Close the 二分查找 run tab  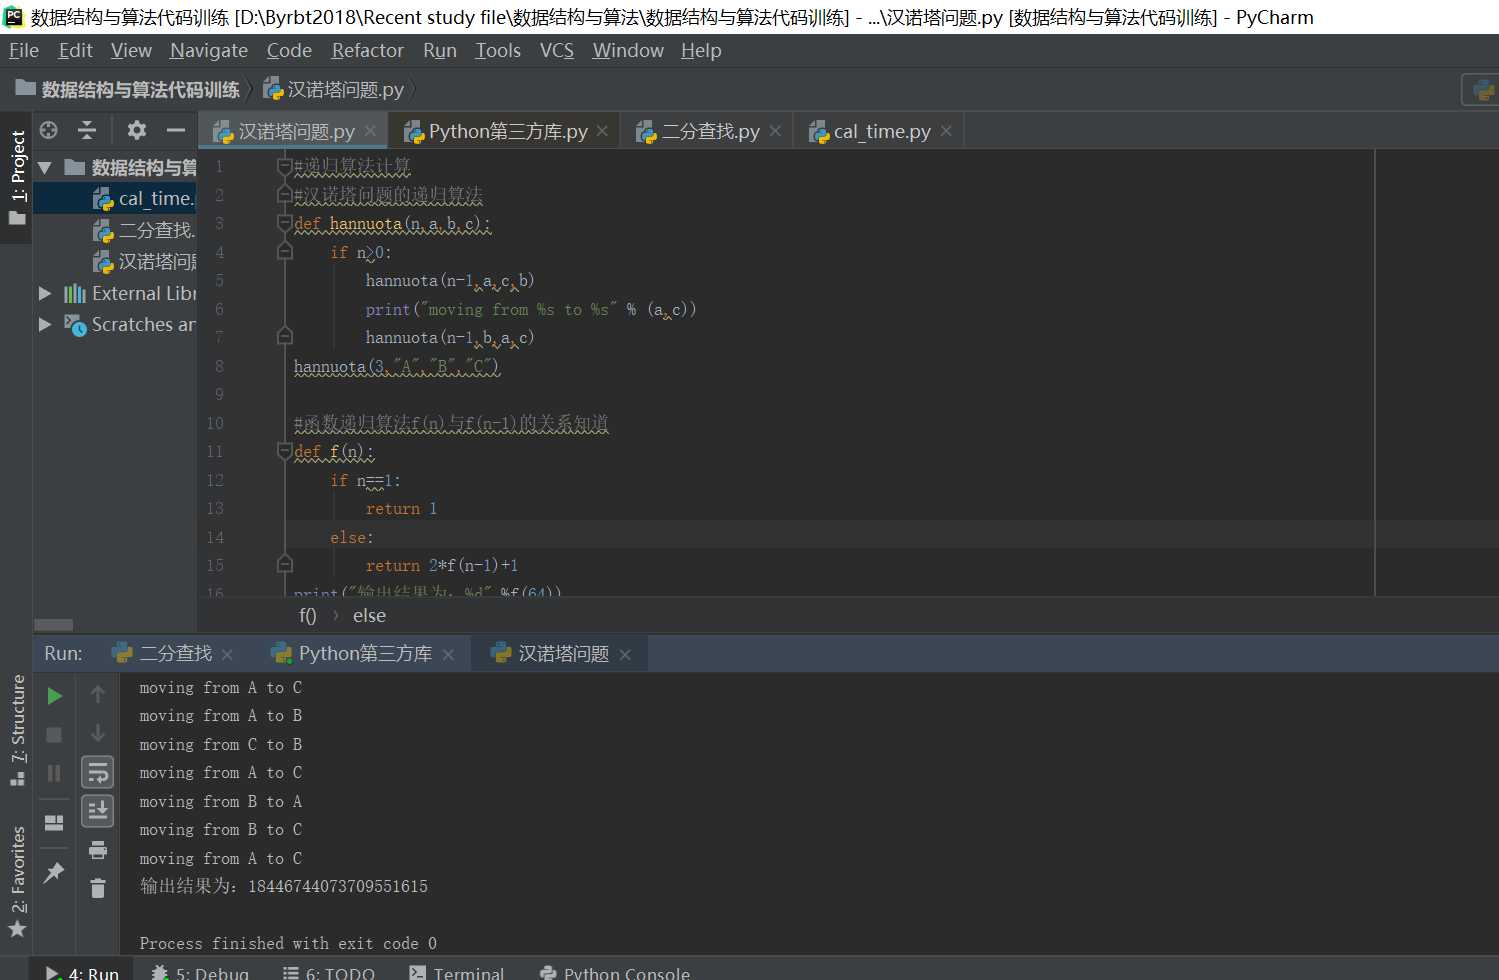[228, 654]
